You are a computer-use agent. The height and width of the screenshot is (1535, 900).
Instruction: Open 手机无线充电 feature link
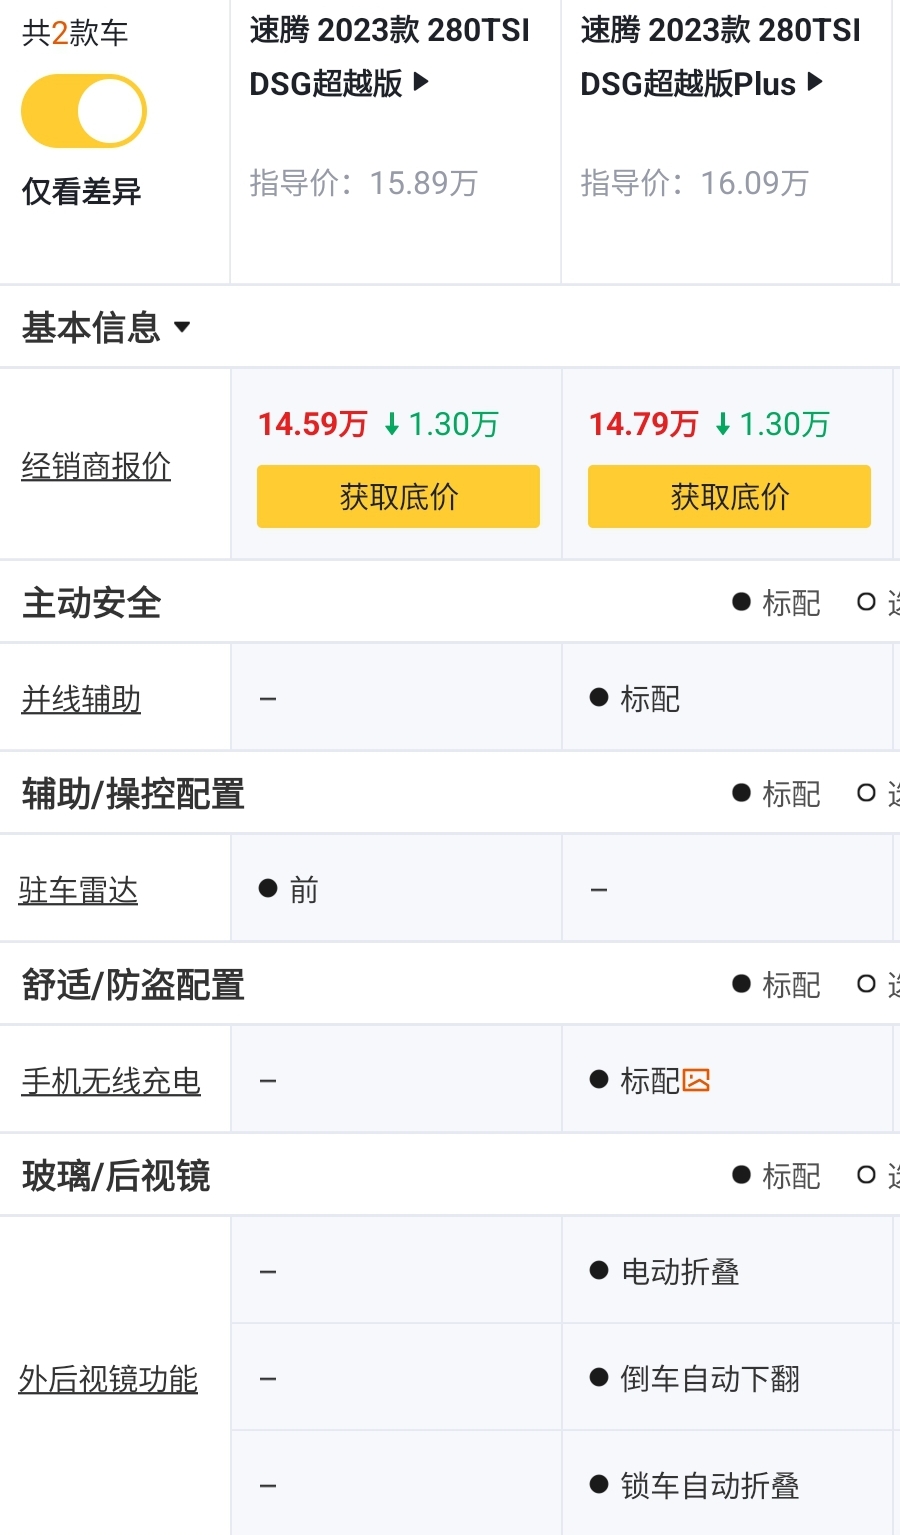111,1081
